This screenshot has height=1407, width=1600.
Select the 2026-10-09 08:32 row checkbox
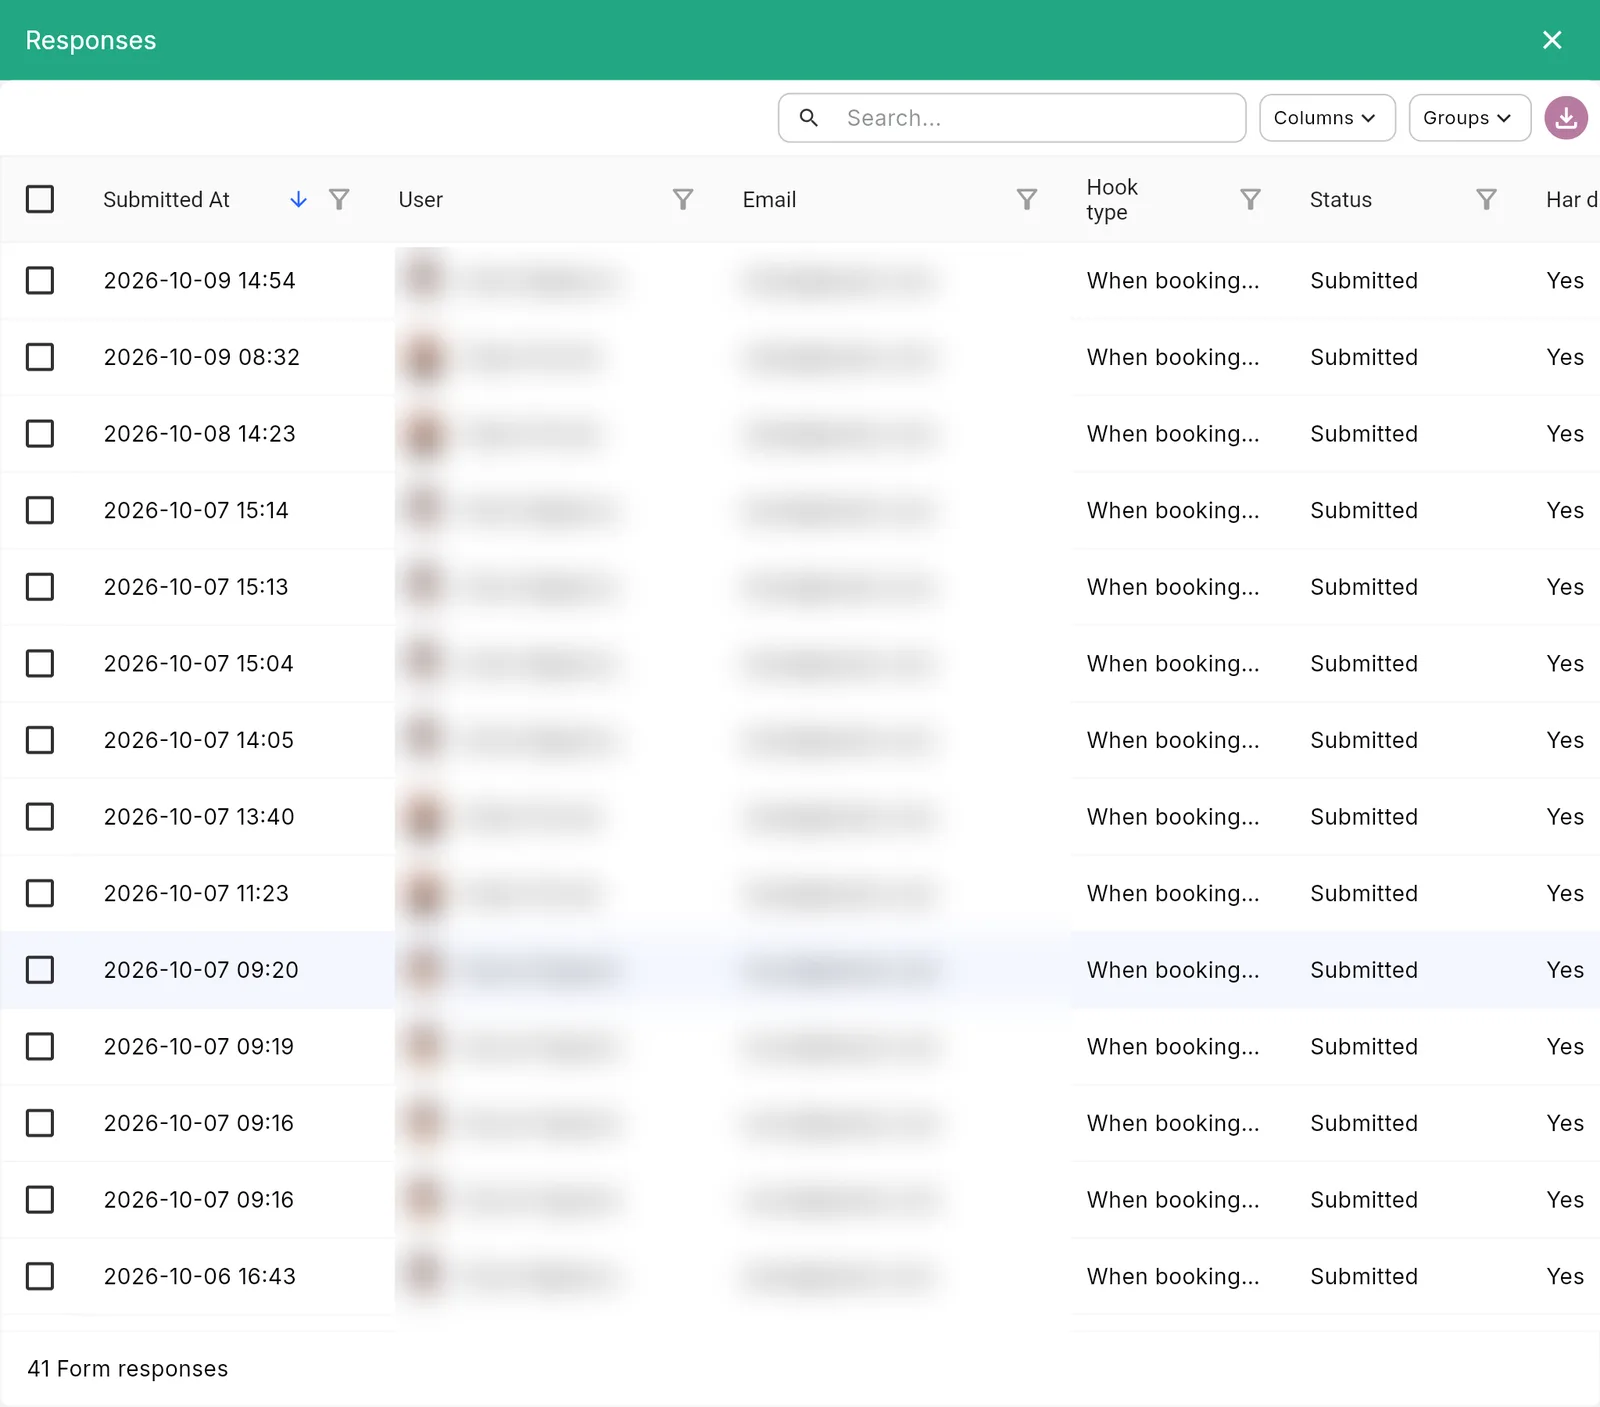(40, 357)
